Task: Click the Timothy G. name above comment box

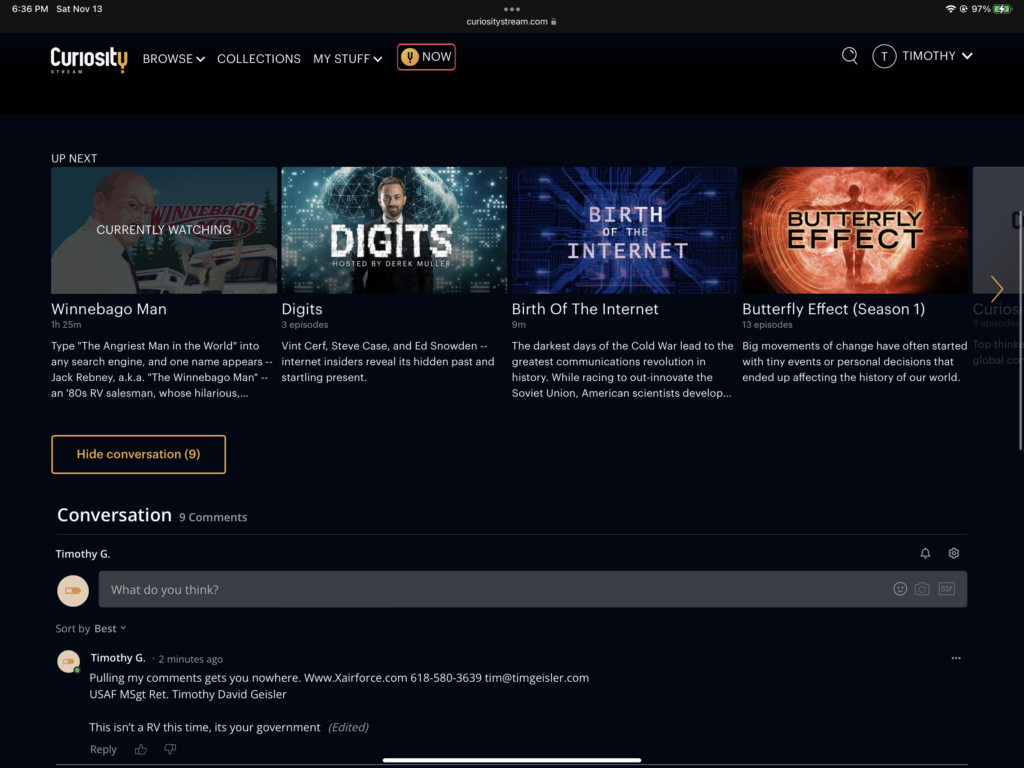Action: pos(83,554)
